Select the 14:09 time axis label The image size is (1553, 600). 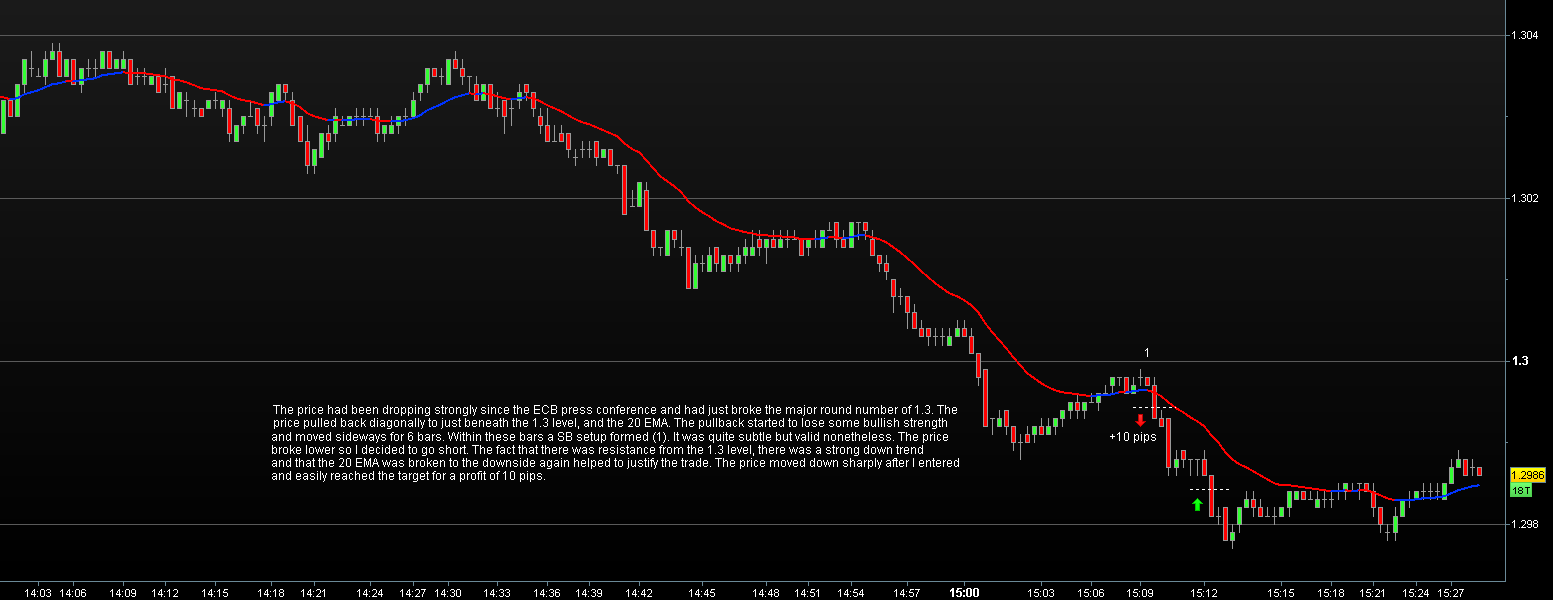pyautogui.click(x=123, y=593)
